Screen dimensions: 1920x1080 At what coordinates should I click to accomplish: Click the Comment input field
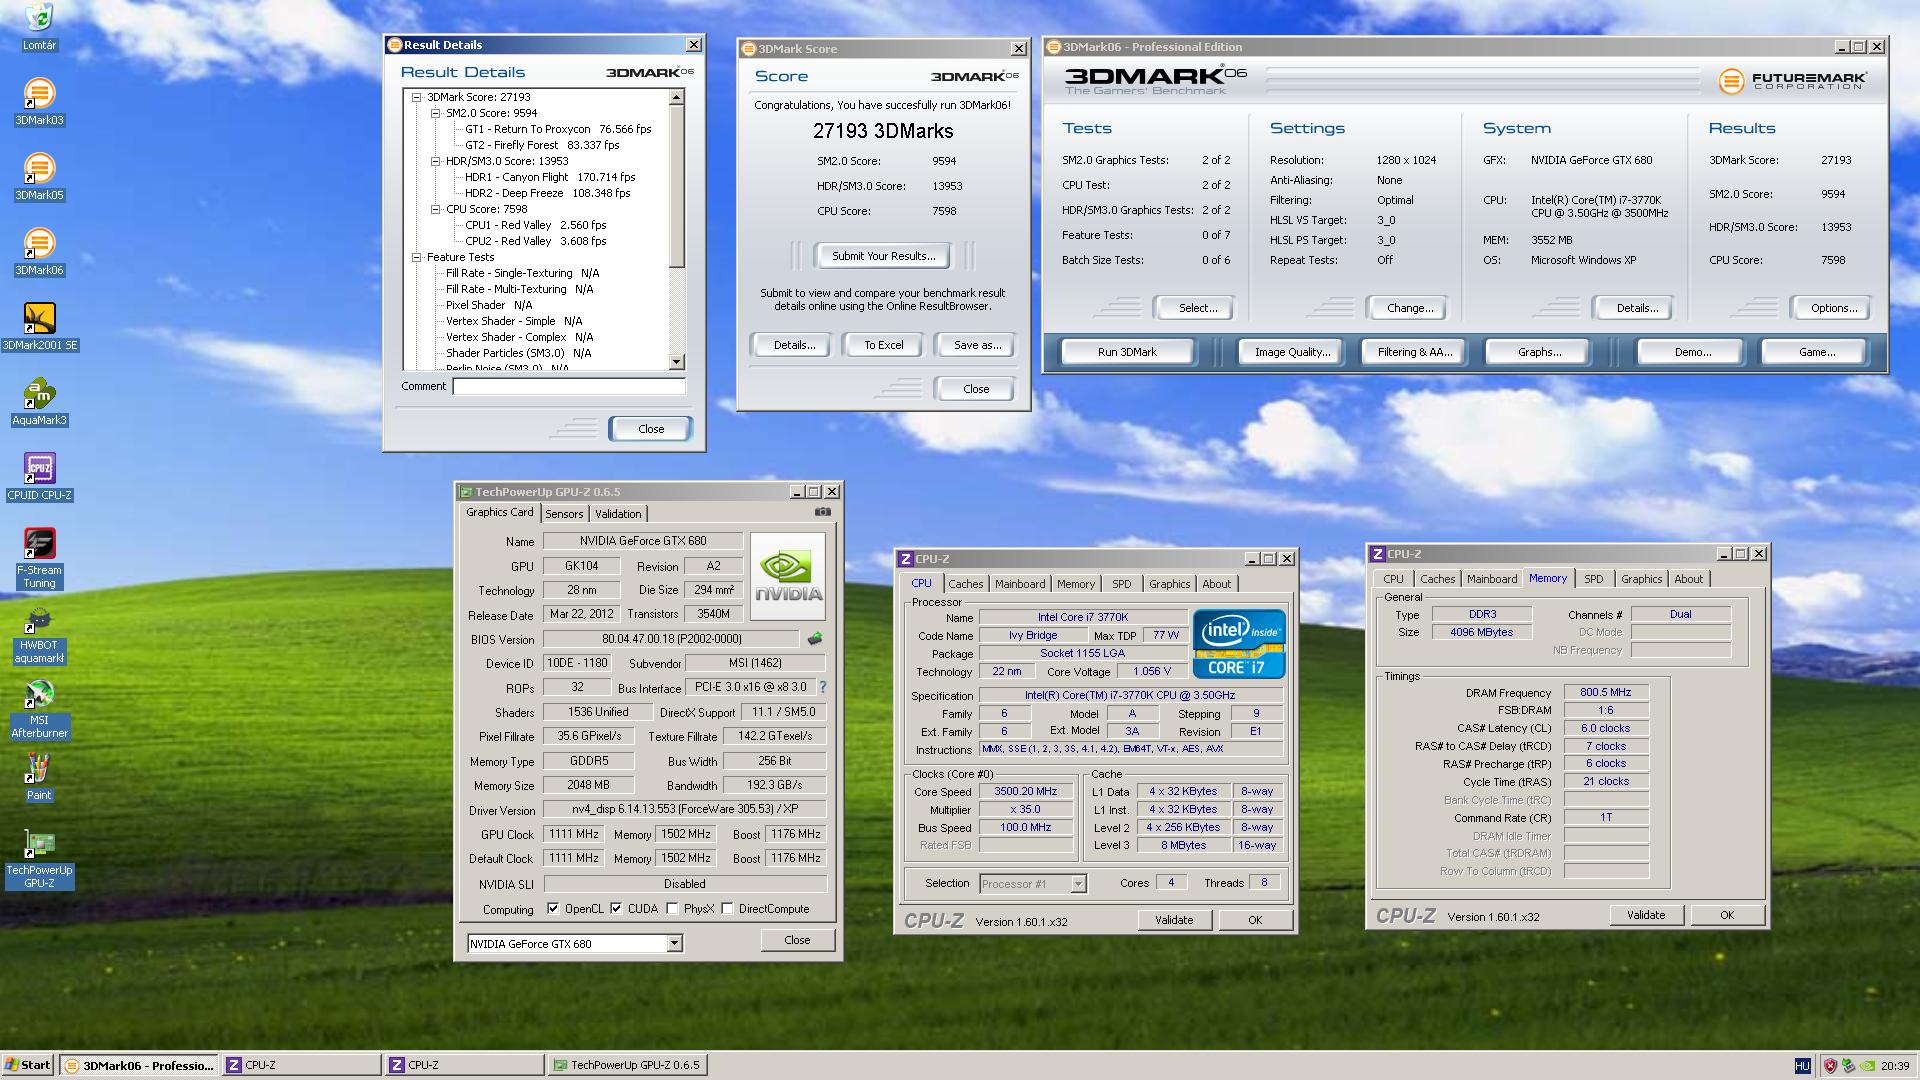tap(569, 386)
